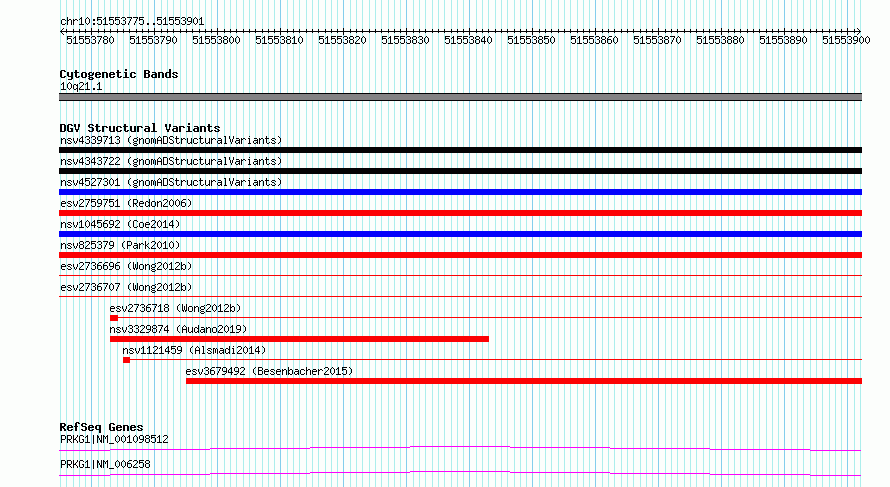The height and width of the screenshot is (487, 890).
Task: Click ruler position 51553870
Action: (657, 40)
